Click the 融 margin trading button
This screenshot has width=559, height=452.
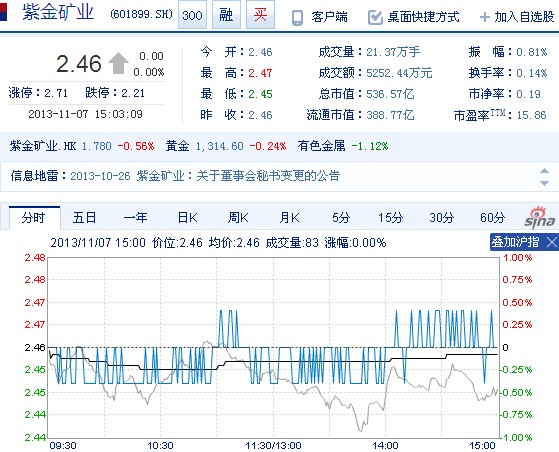pos(226,15)
